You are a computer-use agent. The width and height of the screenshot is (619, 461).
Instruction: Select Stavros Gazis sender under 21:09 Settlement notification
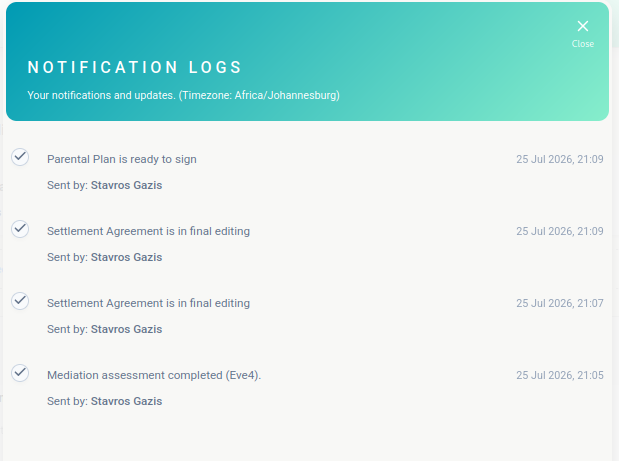[x=126, y=257]
